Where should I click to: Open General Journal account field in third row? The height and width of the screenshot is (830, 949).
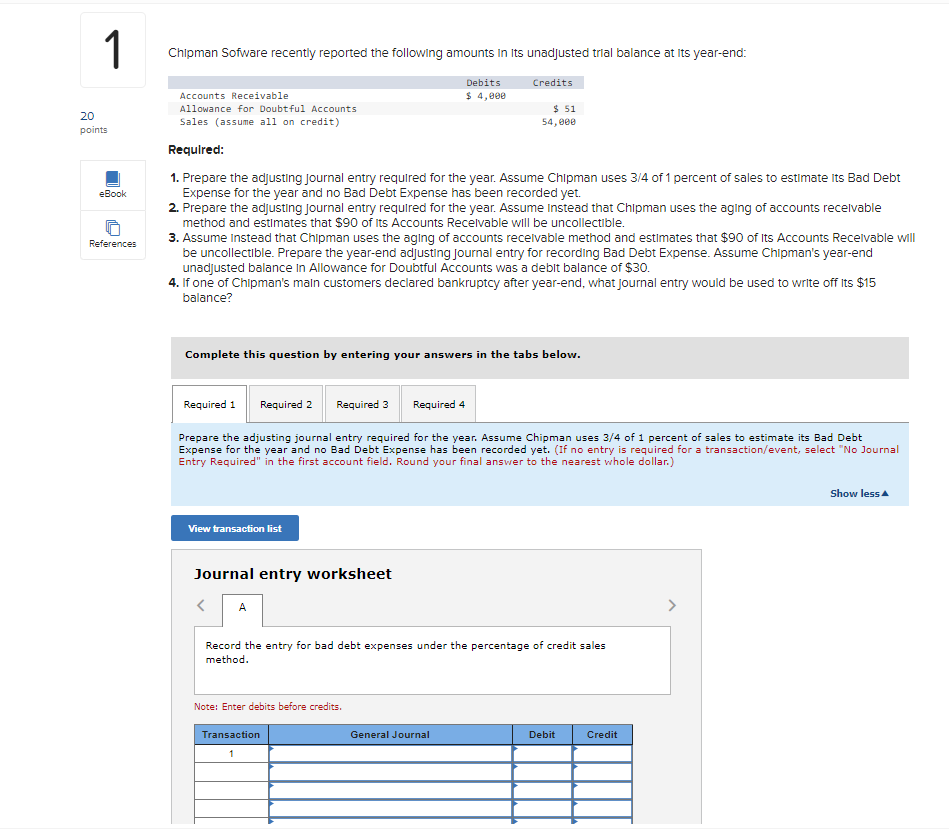point(390,790)
